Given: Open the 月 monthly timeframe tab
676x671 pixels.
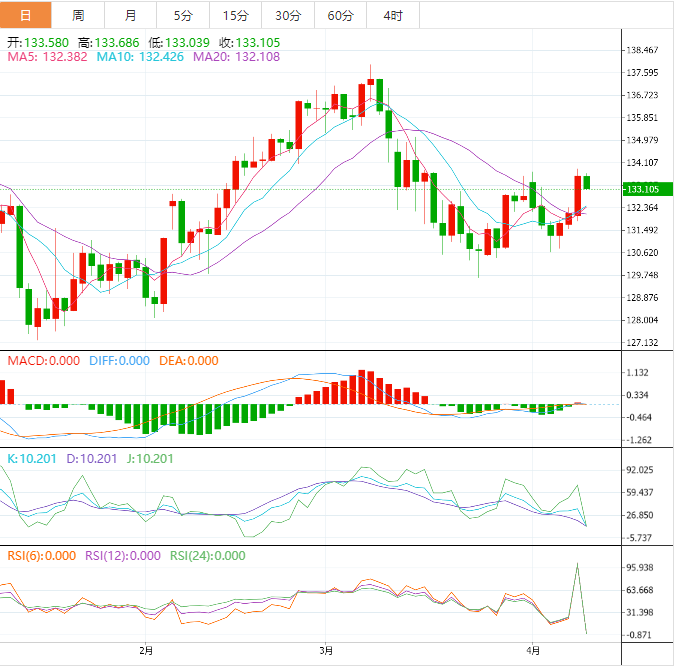Looking at the screenshot, I should (x=131, y=15).
